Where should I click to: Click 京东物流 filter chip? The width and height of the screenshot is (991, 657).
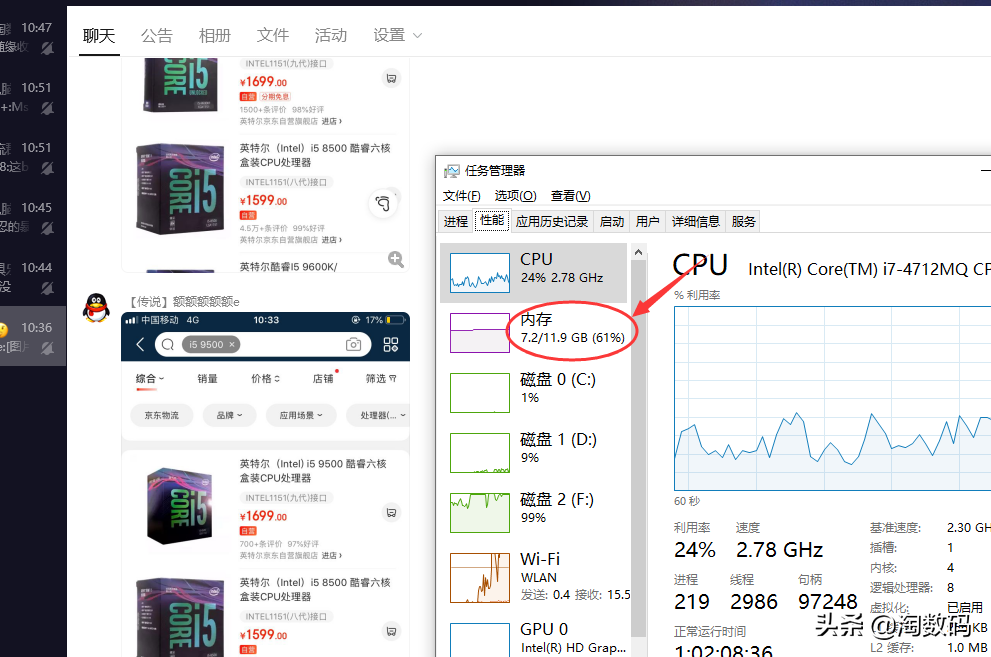tap(162, 415)
